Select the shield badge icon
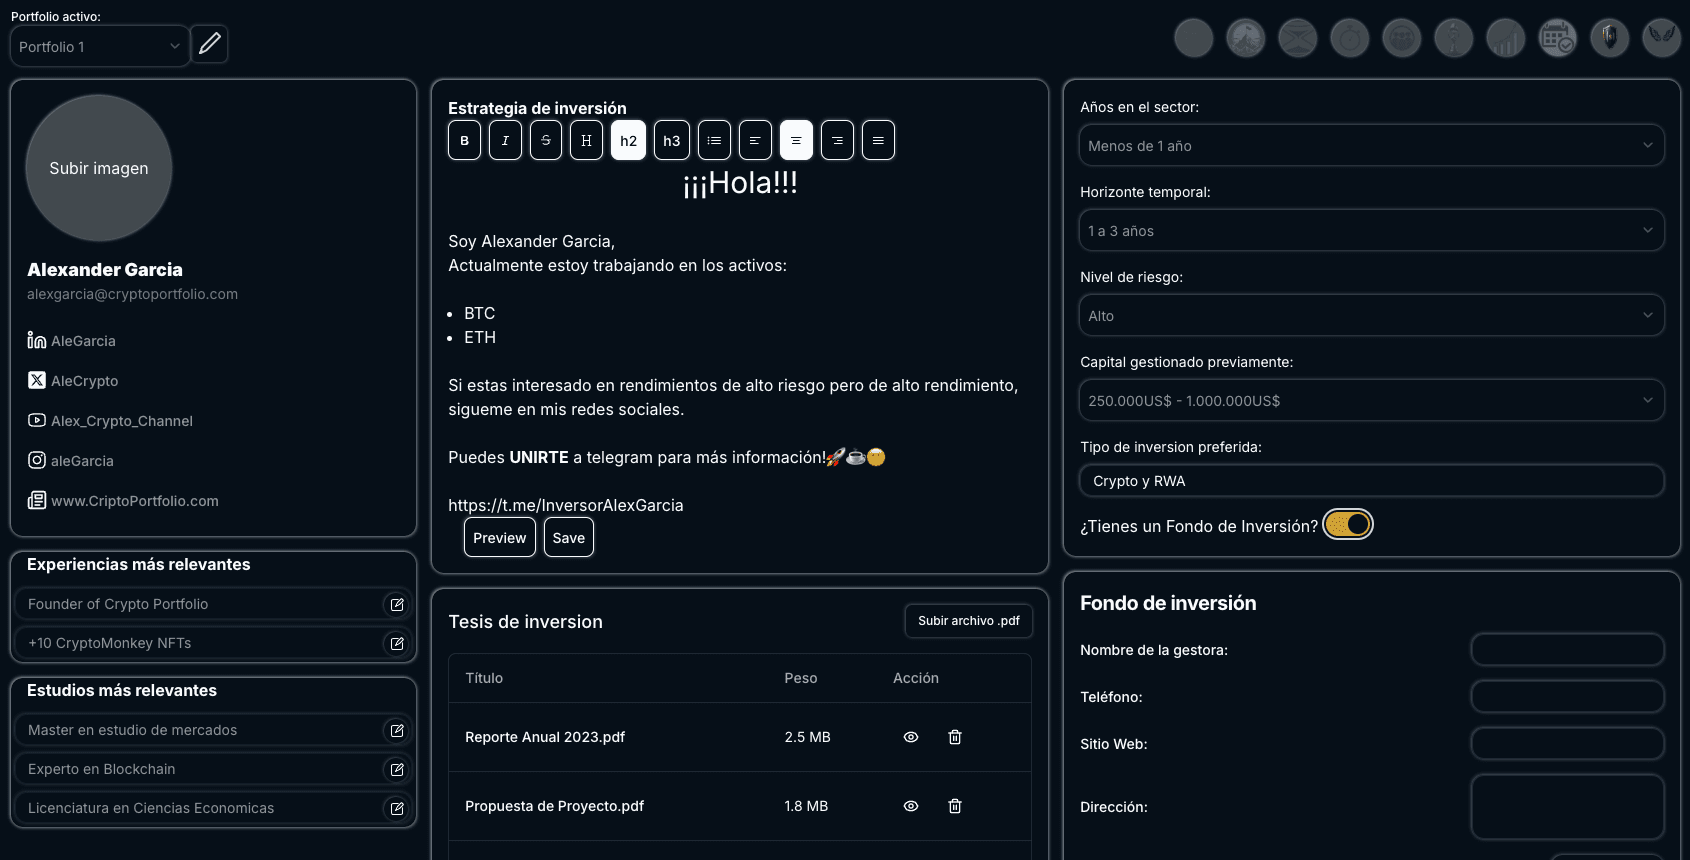 [1609, 39]
